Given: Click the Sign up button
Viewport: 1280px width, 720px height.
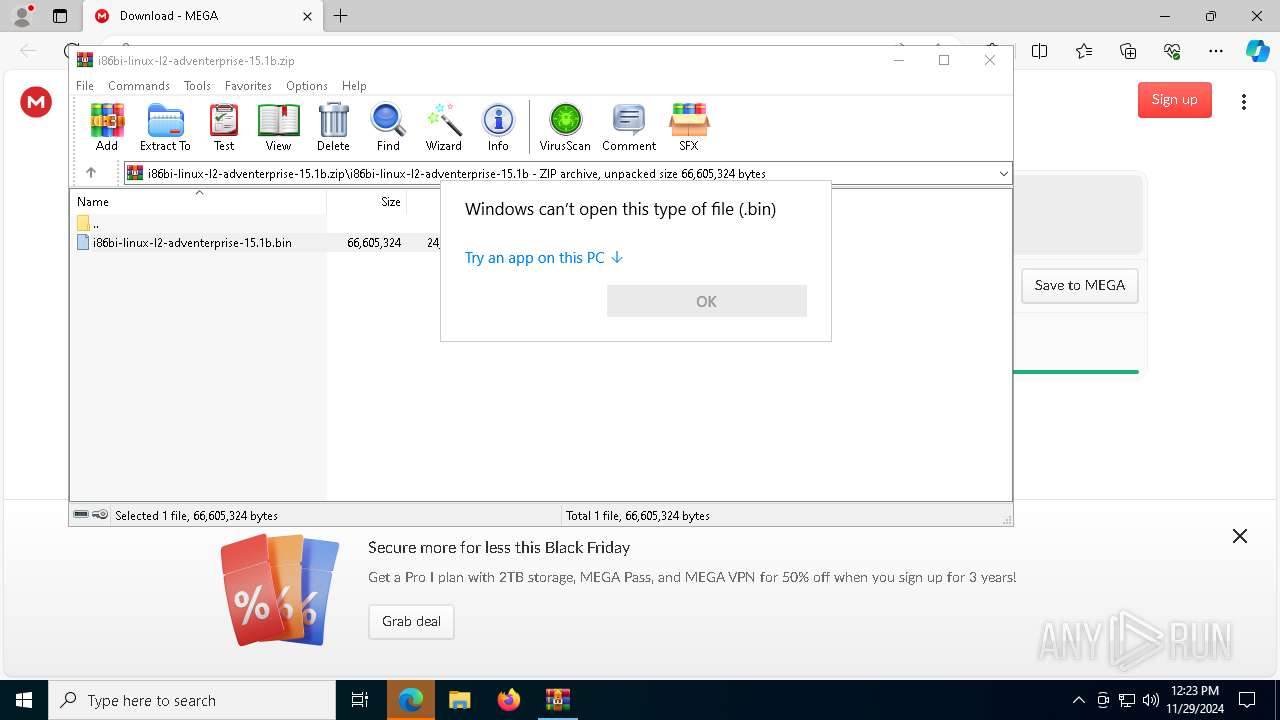Looking at the screenshot, I should [x=1175, y=99].
